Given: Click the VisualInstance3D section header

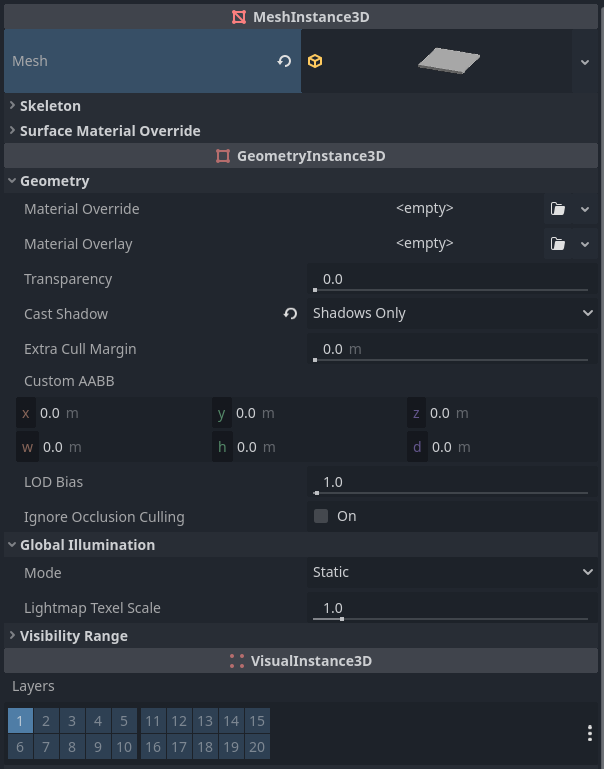Looking at the screenshot, I should coord(301,661).
